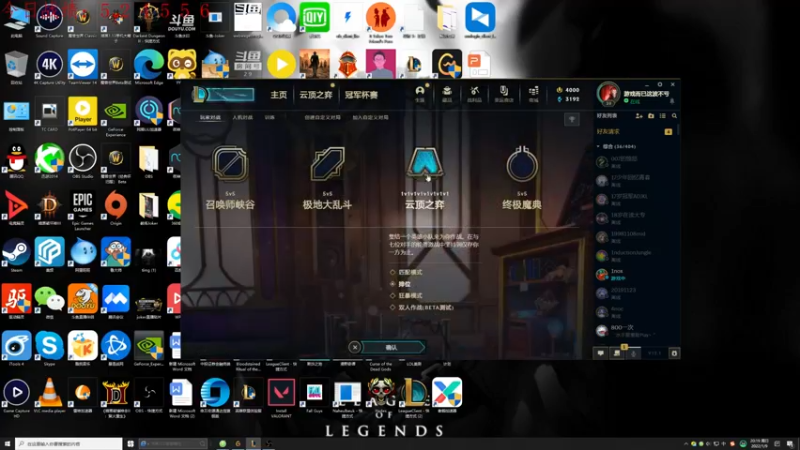Open VLC media player desktop shortcut
Viewport: 800px width, 450px height.
click(49, 394)
